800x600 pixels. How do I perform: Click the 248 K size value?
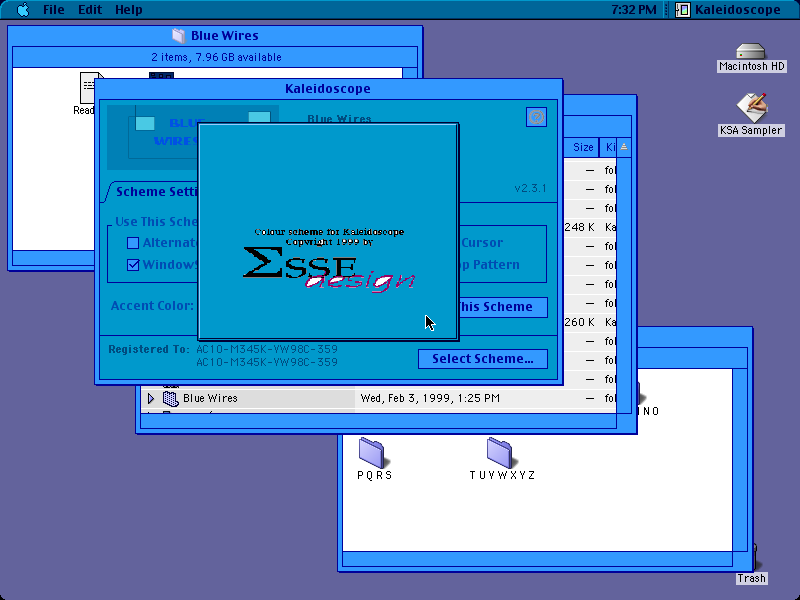point(580,228)
